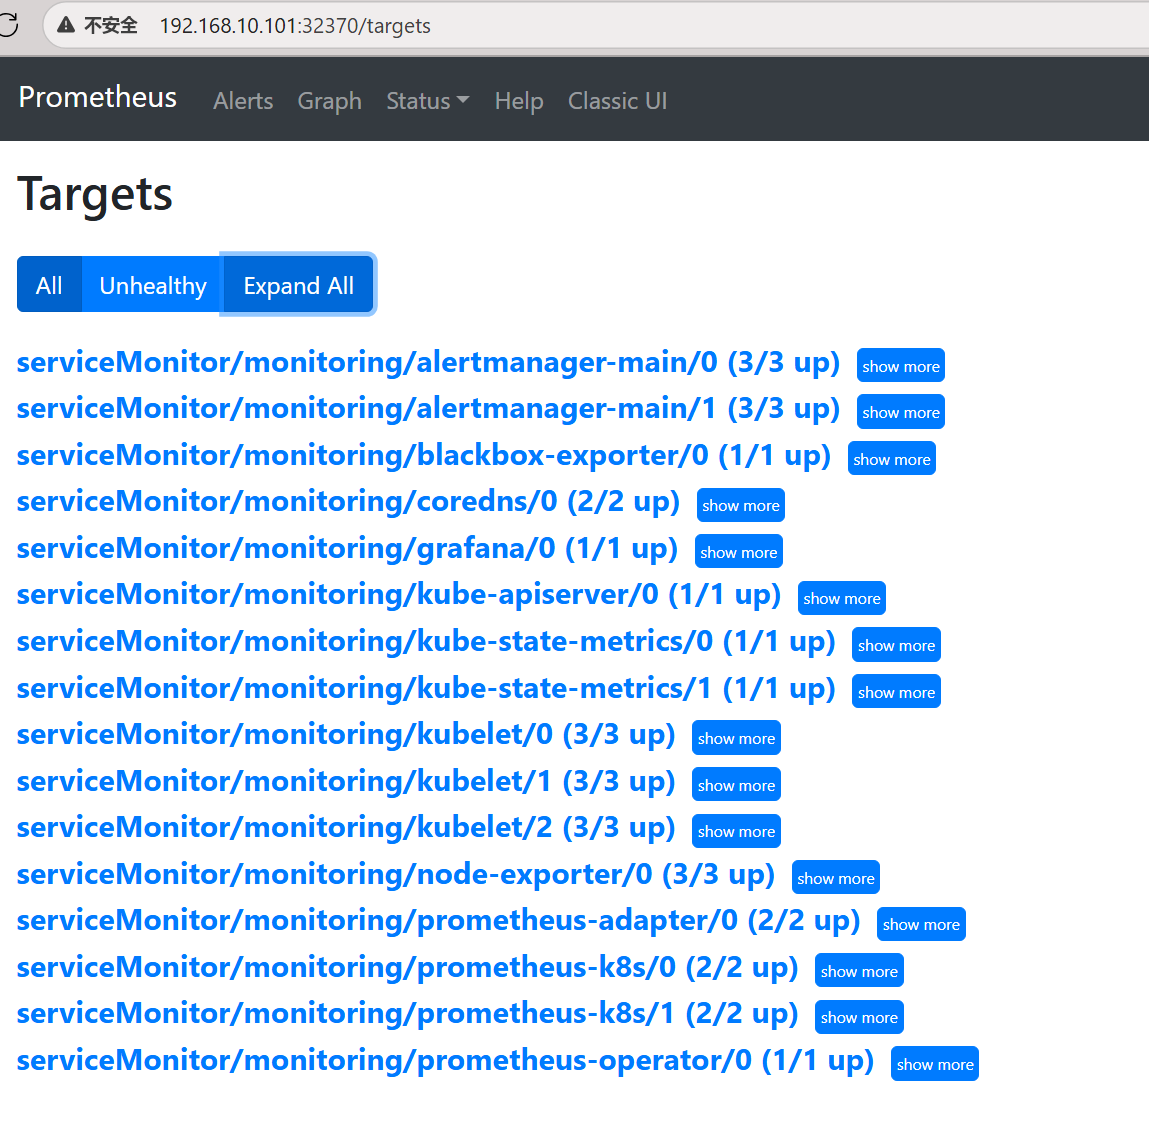Open the coredns/0 target link
This screenshot has width=1149, height=1143.
click(x=348, y=502)
